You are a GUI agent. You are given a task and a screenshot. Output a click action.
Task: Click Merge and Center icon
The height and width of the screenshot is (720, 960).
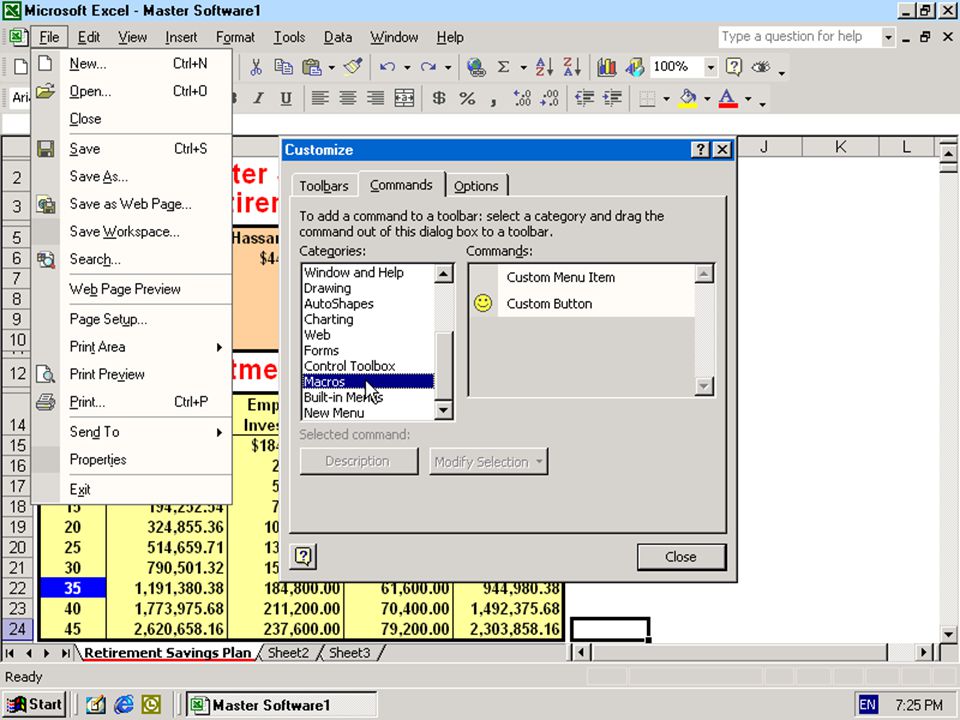click(404, 98)
